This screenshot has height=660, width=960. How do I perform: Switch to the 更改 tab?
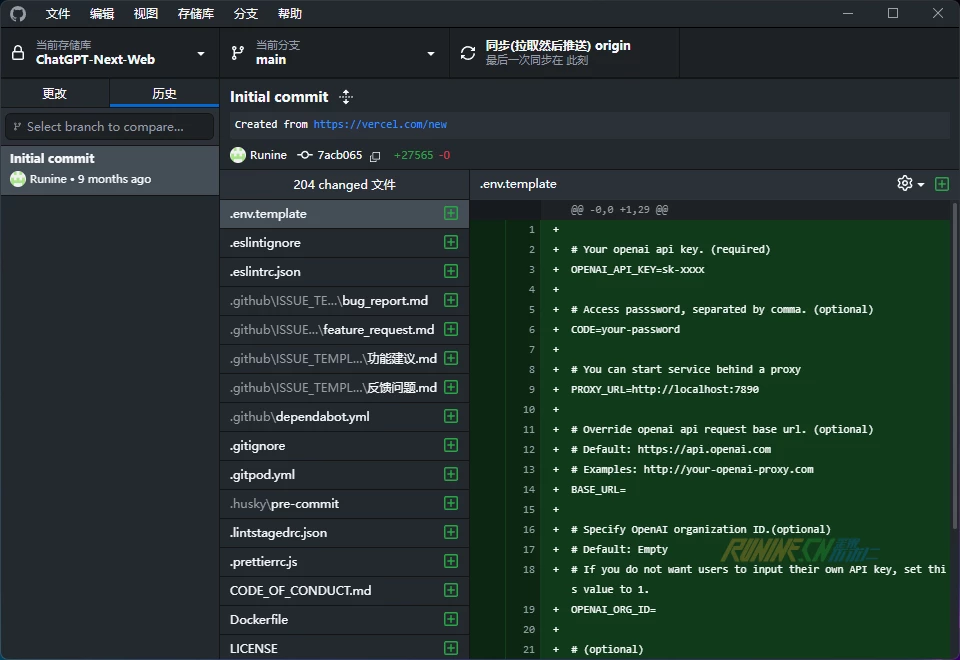pyautogui.click(x=55, y=94)
